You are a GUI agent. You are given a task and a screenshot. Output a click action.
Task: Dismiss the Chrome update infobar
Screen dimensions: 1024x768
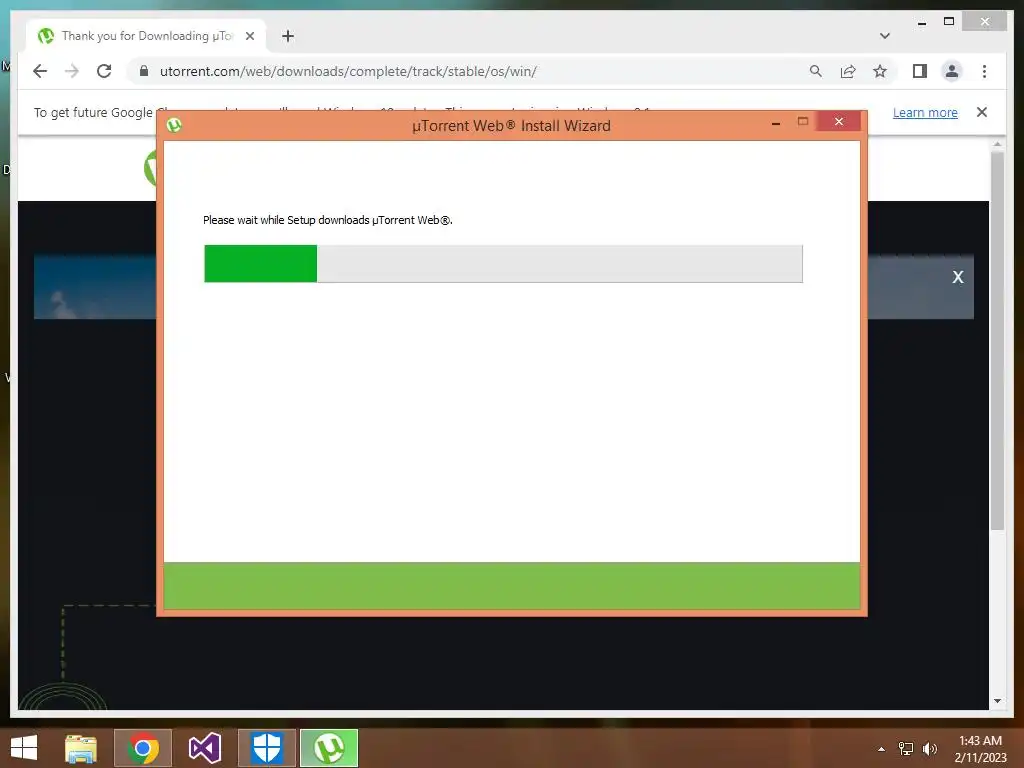[982, 112]
